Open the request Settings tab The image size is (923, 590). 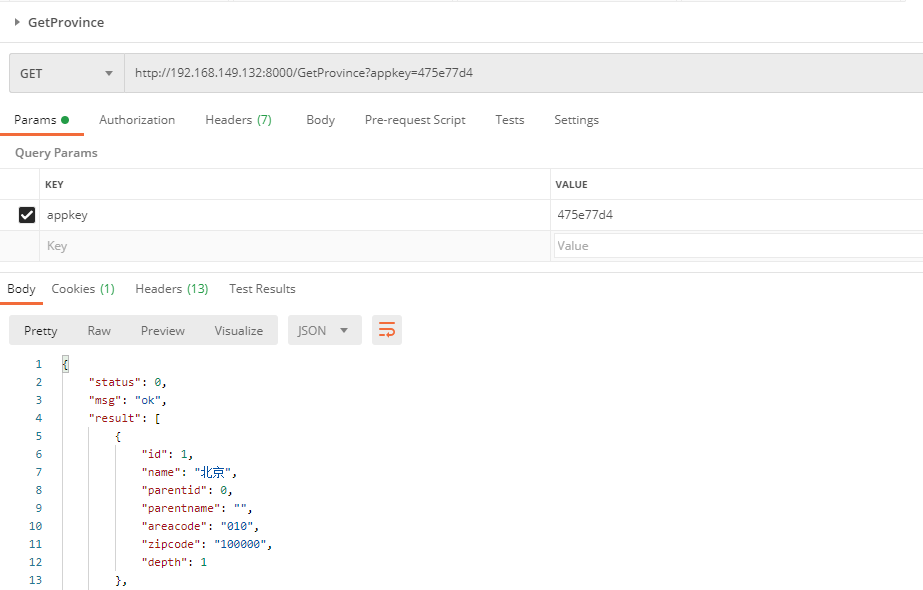point(576,120)
